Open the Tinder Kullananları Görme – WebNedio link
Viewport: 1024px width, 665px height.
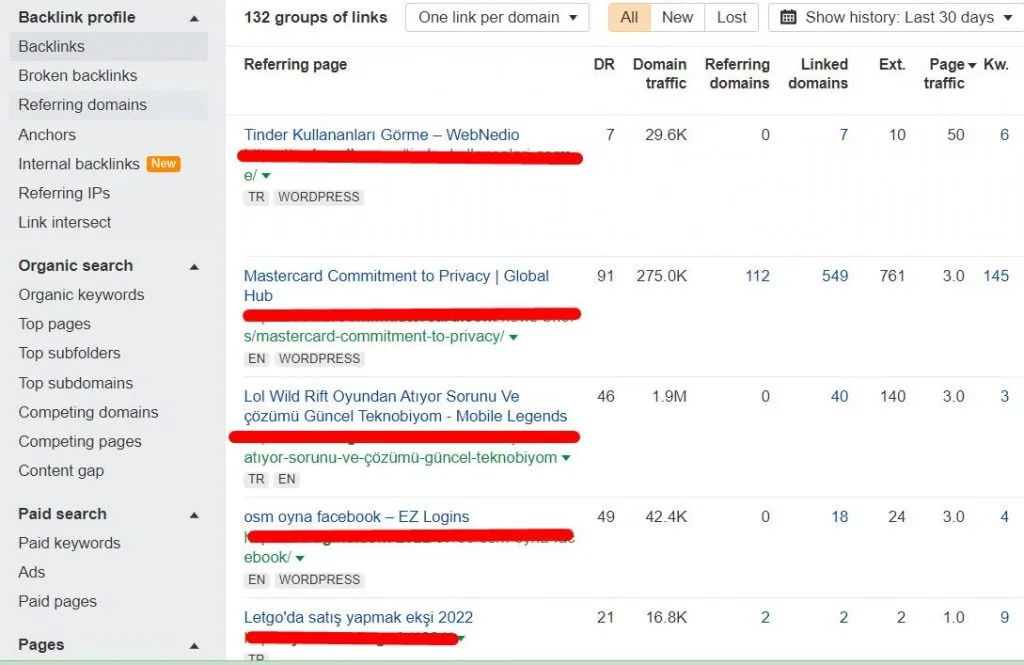pyautogui.click(x=381, y=135)
